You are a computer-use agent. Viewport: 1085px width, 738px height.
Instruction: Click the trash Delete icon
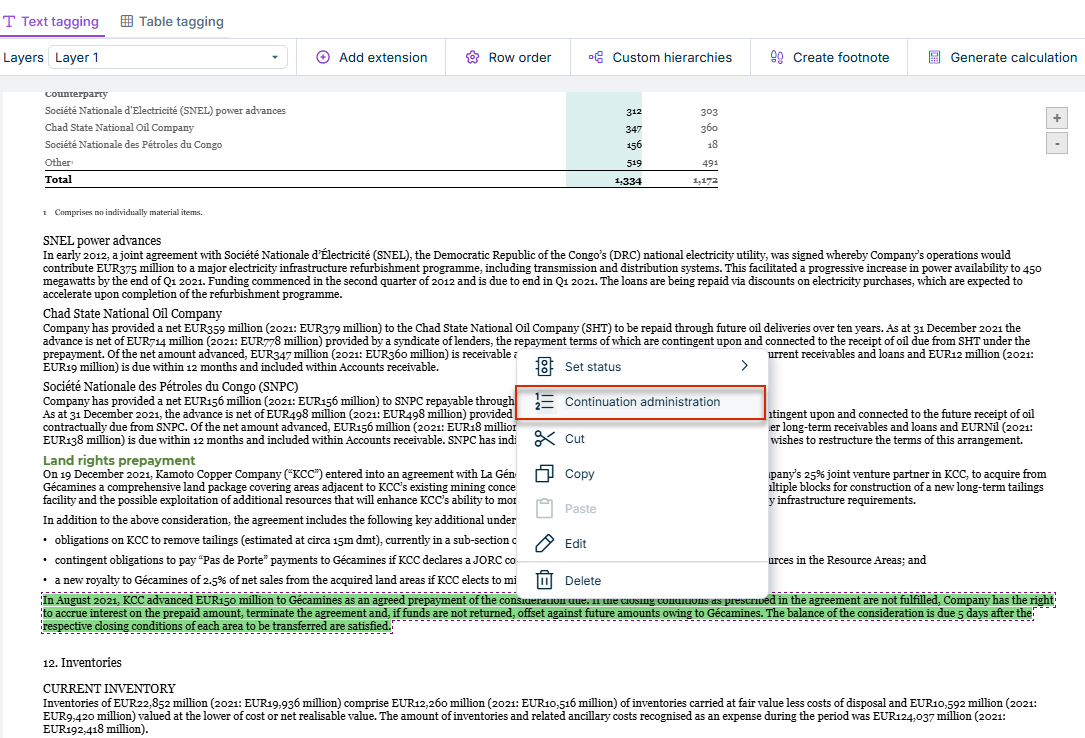545,580
